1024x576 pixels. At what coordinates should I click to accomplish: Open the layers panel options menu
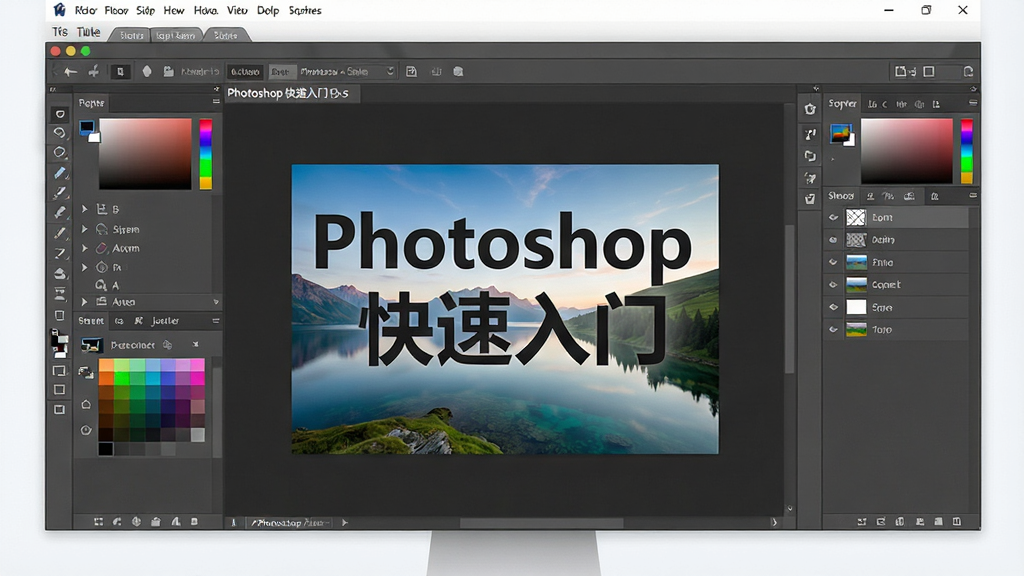click(x=972, y=195)
